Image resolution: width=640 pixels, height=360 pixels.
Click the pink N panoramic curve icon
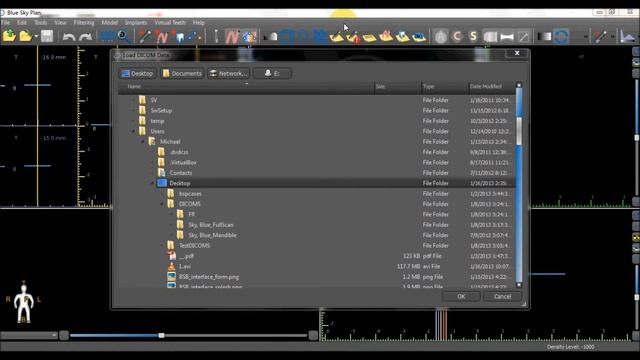pos(232,37)
